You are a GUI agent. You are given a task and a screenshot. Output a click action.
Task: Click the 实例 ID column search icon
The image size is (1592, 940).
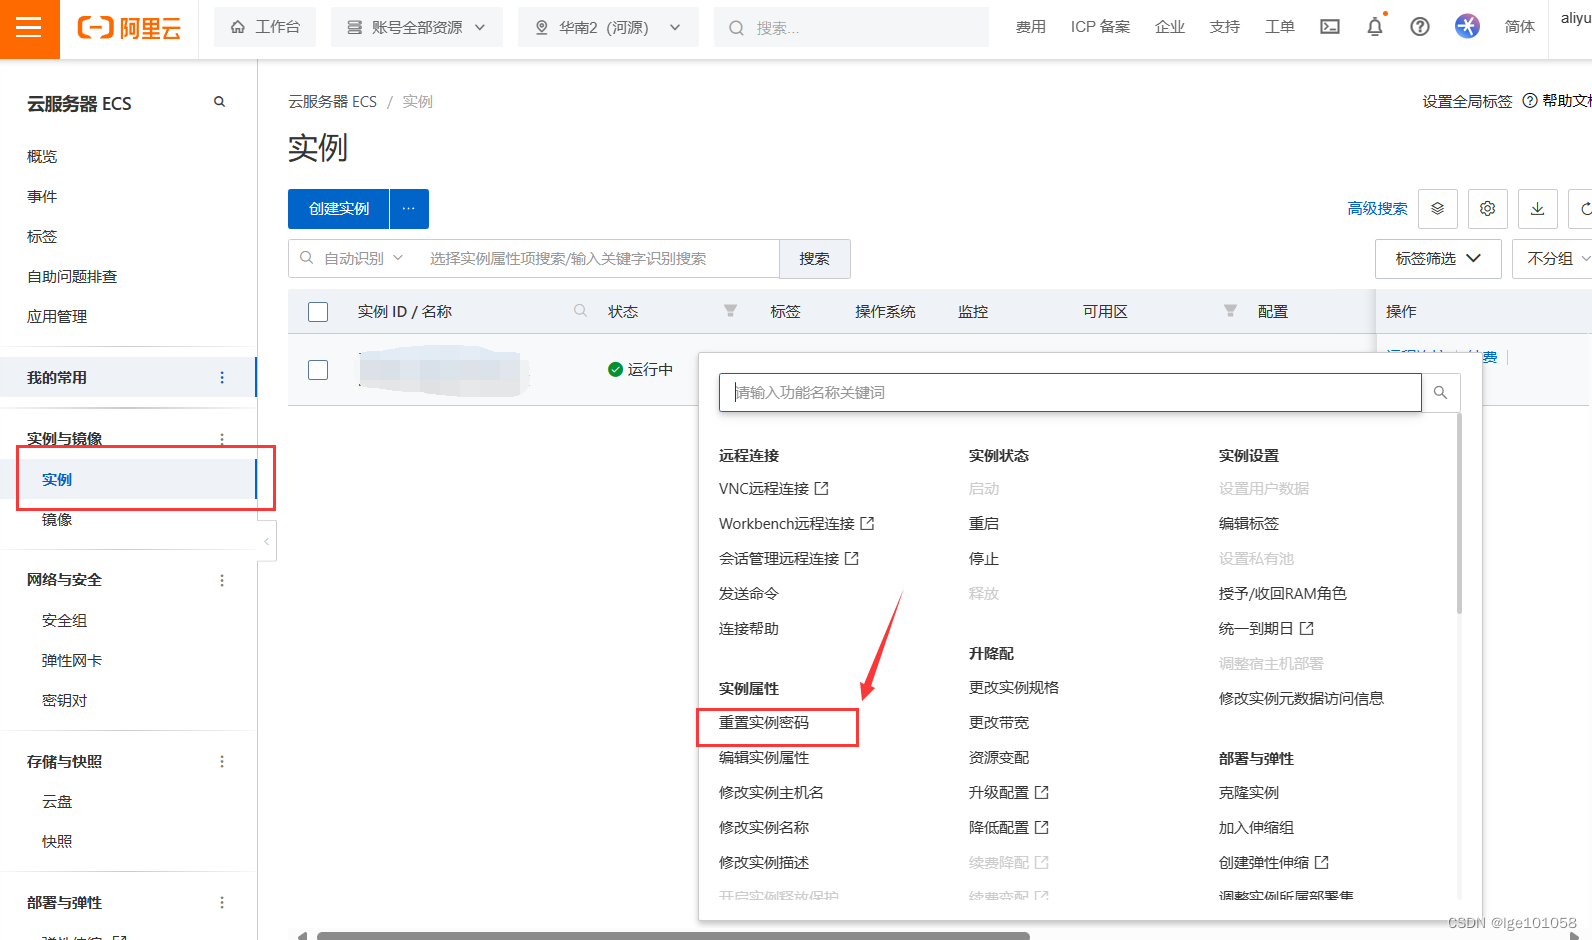click(580, 311)
